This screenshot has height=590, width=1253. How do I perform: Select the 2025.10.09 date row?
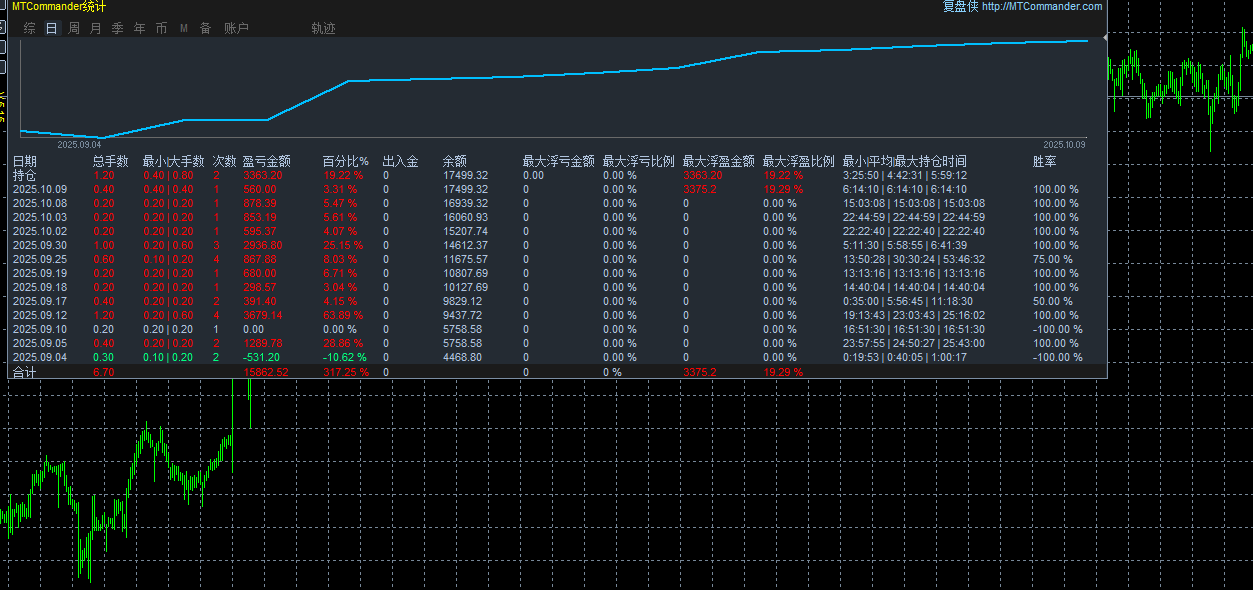[x=40, y=189]
